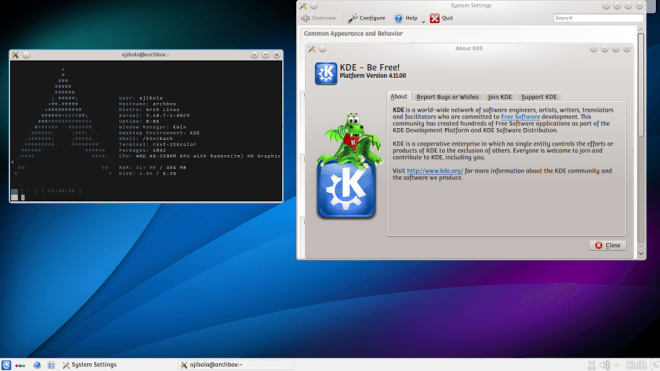Maximize the ajibola@archbox terminal window
660x371 pixels.
(265, 55)
